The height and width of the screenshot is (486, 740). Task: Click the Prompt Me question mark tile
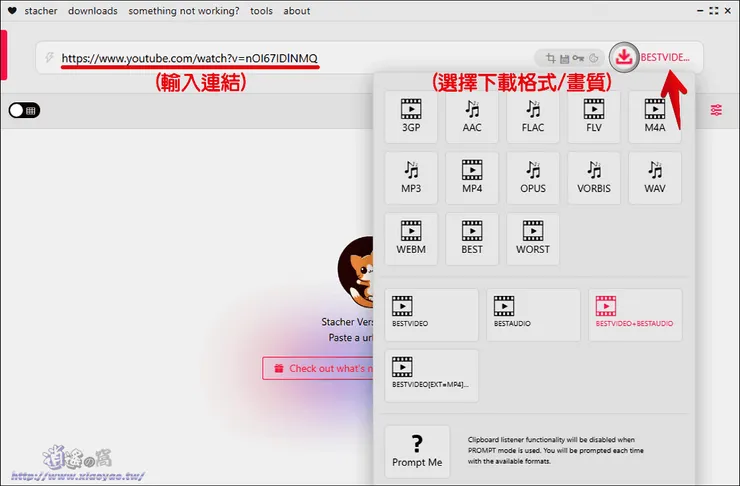(417, 452)
